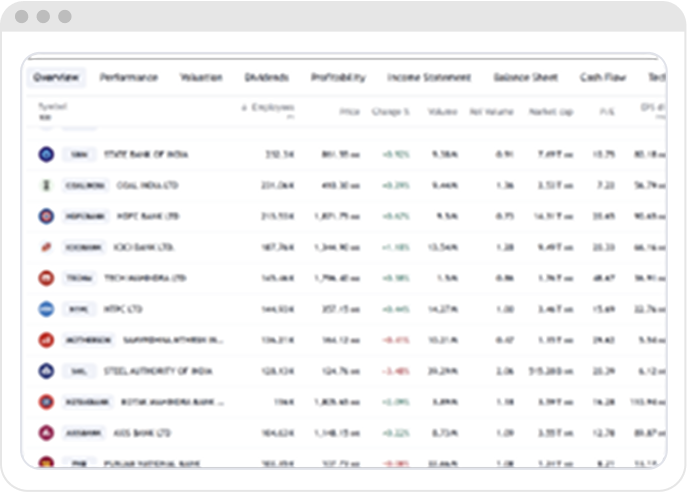The image size is (687, 492).
Task: Click the HDFC Bank logo icon
Action: [45, 216]
